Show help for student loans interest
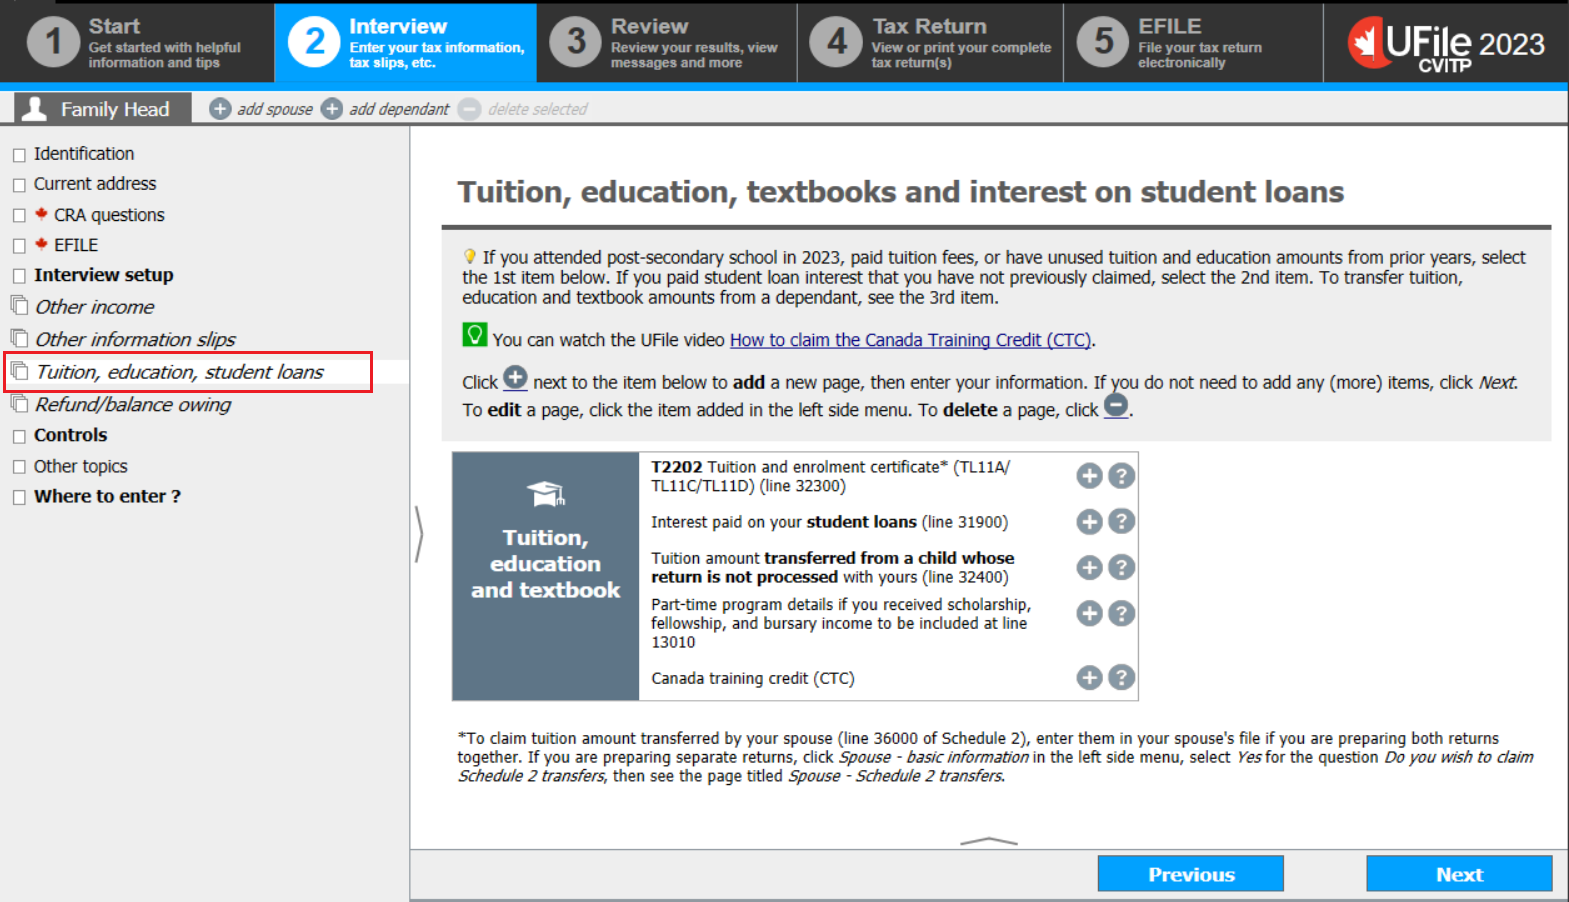Image resolution: width=1569 pixels, height=902 pixels. tap(1122, 521)
